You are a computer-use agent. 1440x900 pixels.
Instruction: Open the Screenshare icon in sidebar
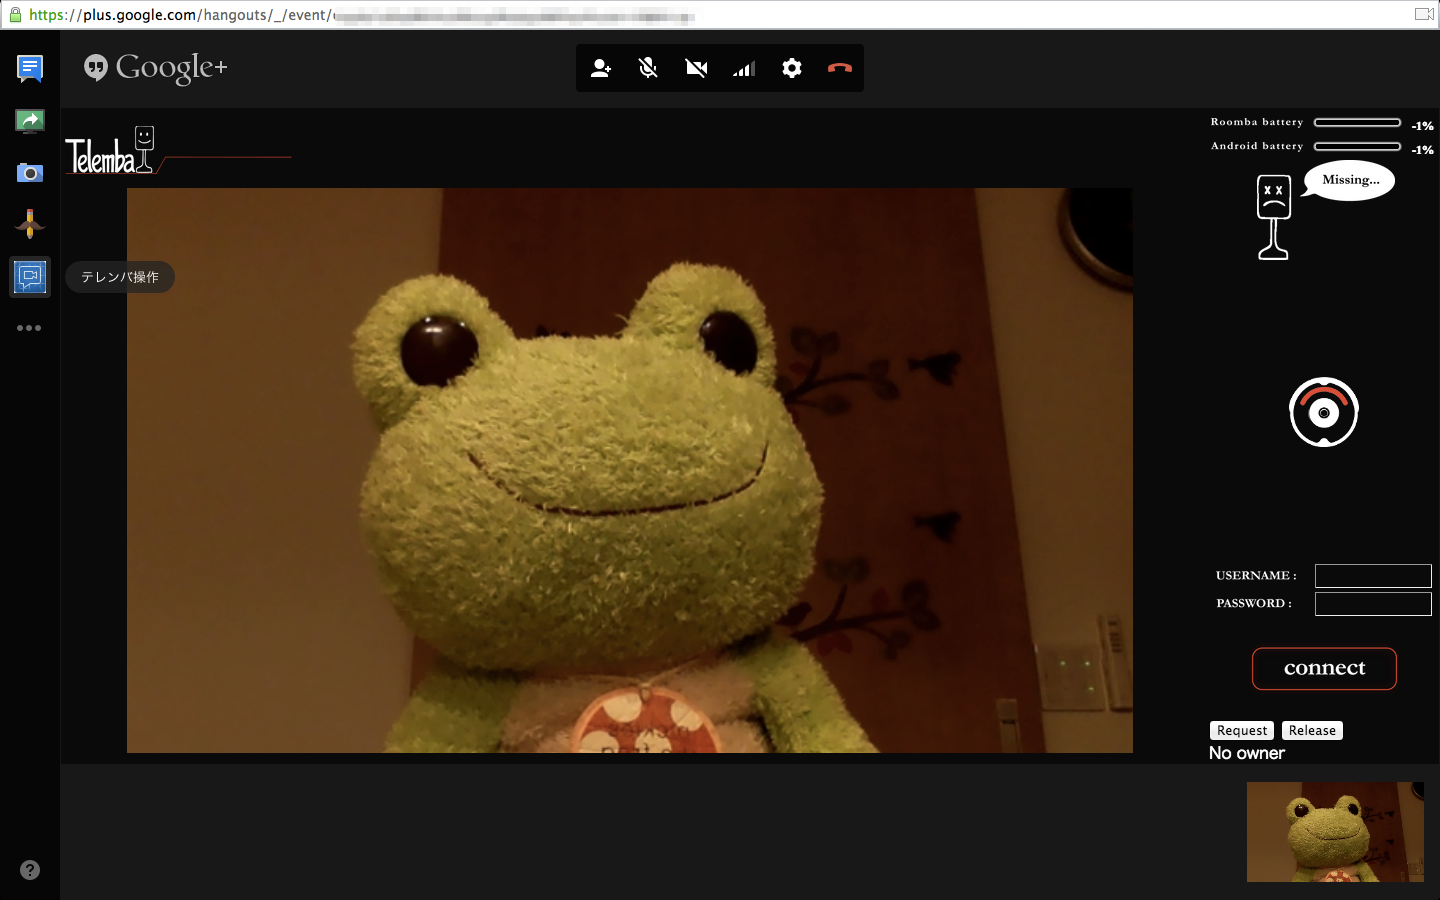[30, 121]
